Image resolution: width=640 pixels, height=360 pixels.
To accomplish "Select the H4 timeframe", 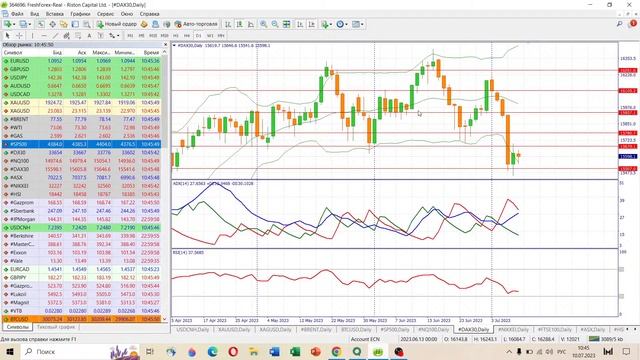I will (x=187, y=36).
